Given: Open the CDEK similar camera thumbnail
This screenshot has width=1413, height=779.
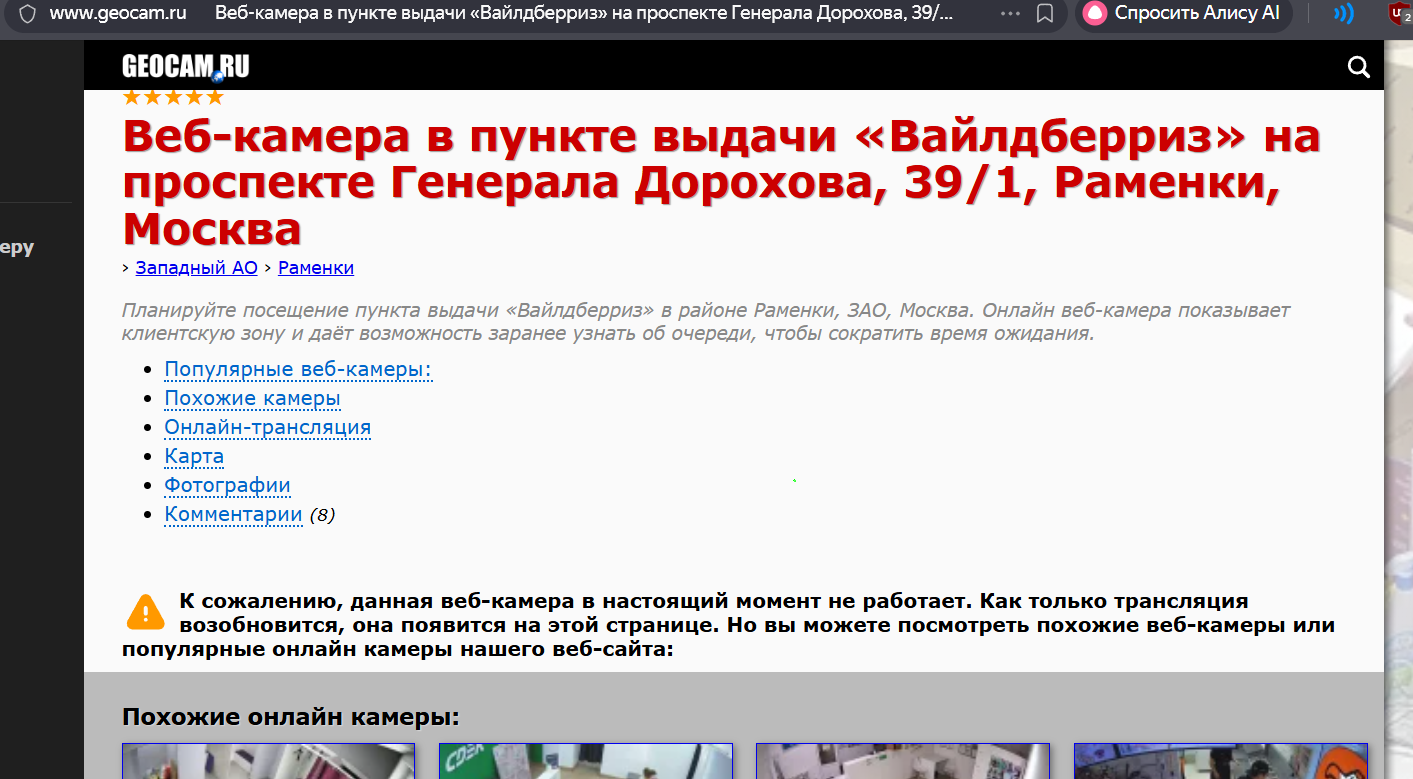Looking at the screenshot, I should pos(586,762).
